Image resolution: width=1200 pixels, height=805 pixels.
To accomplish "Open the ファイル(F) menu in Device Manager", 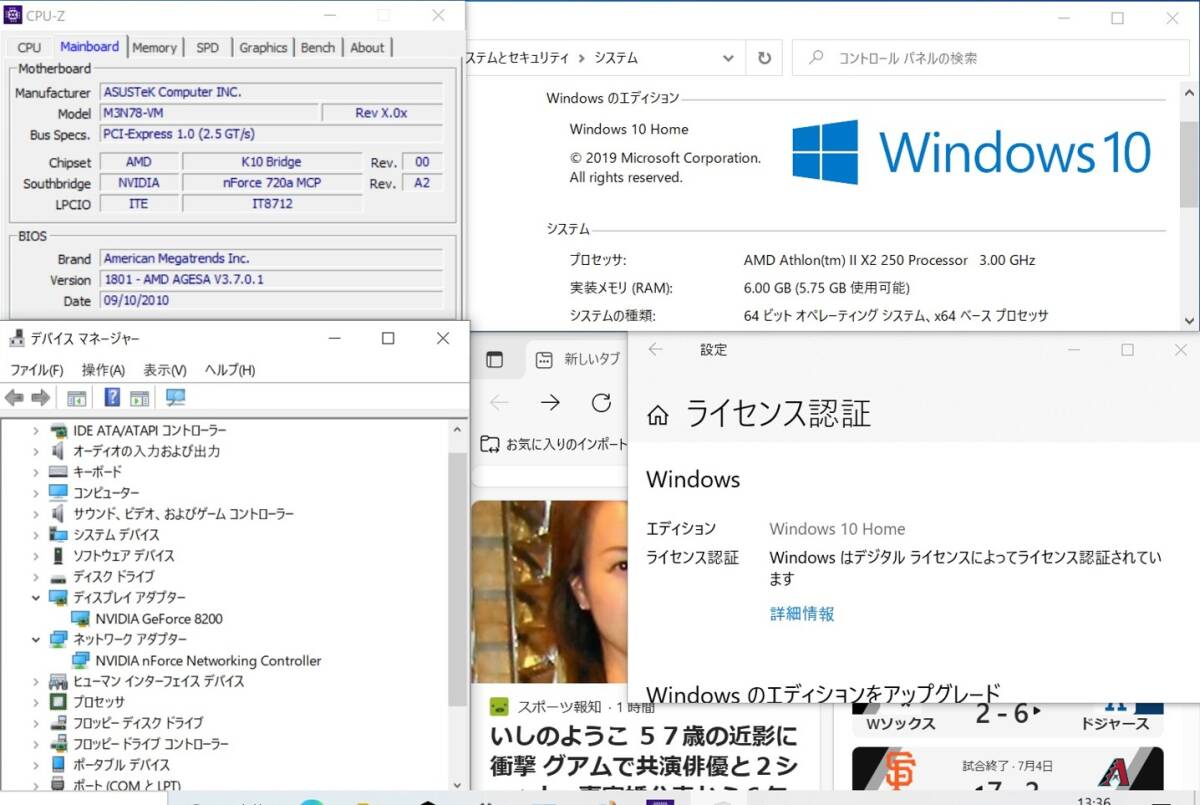I will (x=36, y=370).
